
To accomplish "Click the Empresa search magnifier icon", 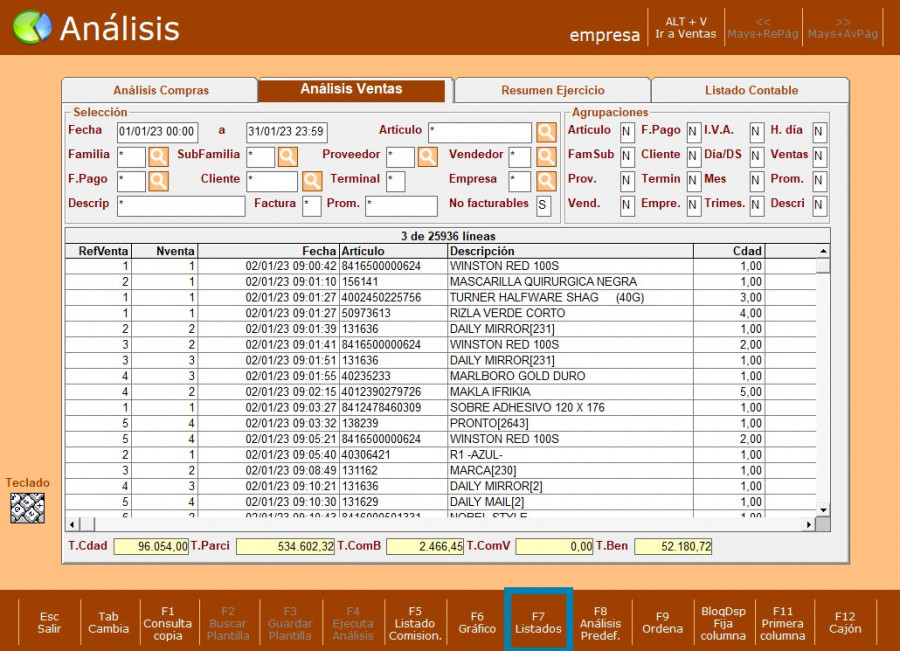I will click(x=545, y=181).
